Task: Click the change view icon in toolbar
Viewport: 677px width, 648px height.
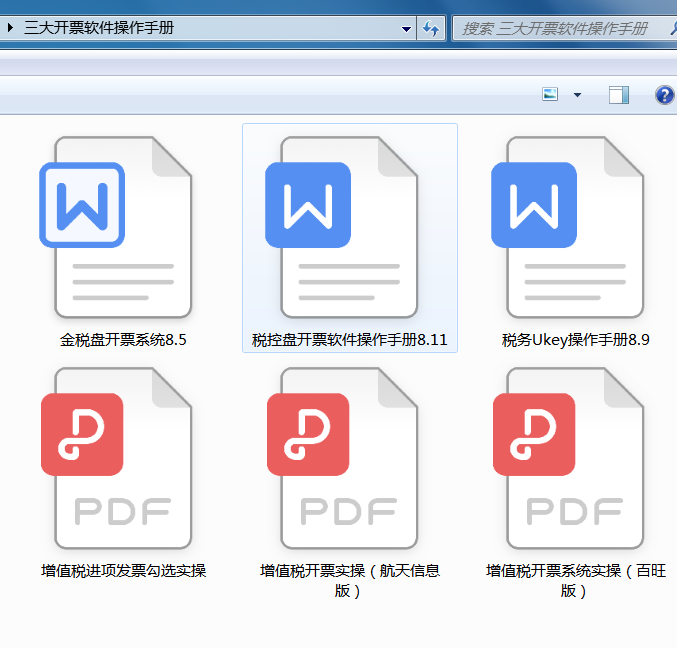Action: click(550, 95)
